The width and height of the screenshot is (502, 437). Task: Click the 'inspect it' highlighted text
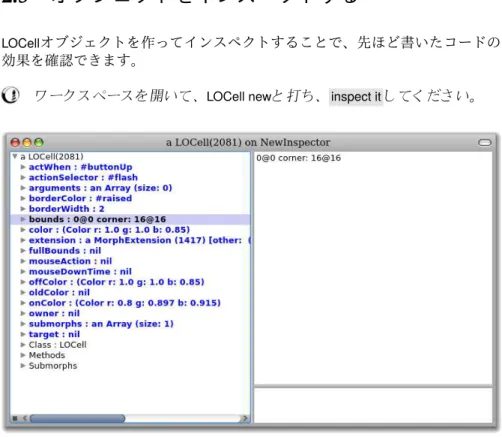[x=356, y=97]
